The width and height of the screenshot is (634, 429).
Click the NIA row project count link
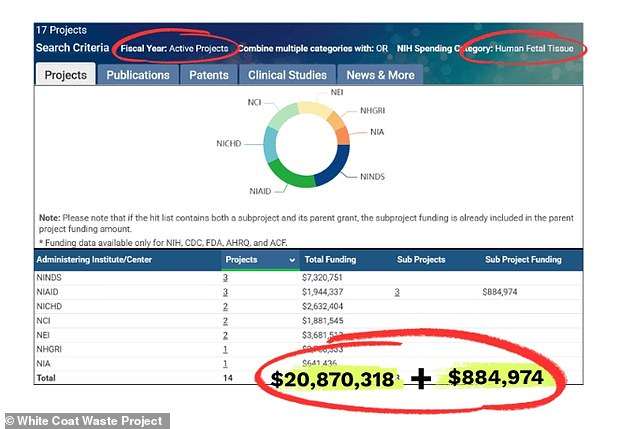pyautogui.click(x=225, y=364)
